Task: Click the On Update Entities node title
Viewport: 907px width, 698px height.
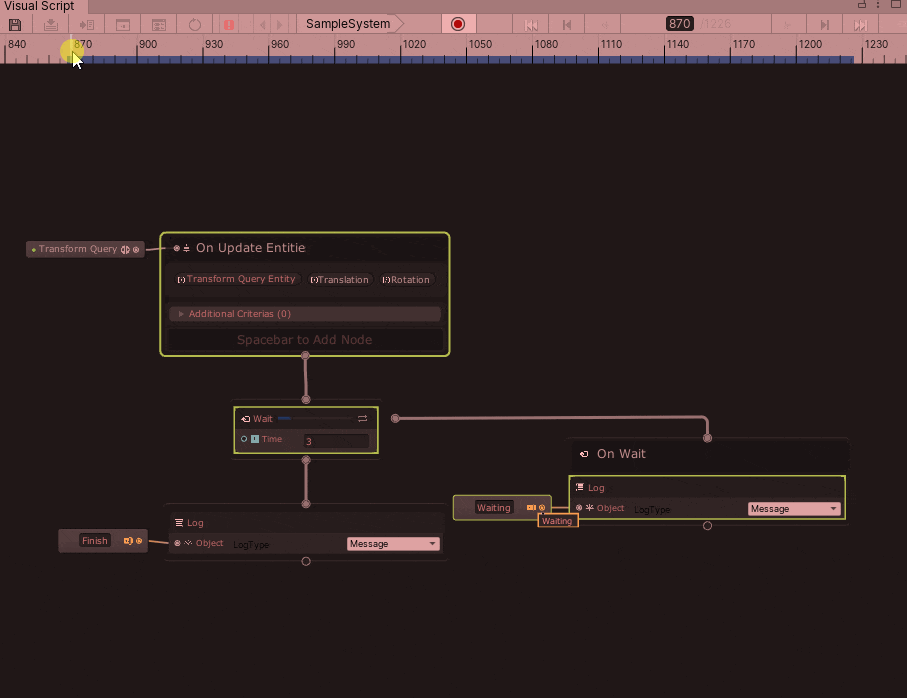Action: click(250, 248)
